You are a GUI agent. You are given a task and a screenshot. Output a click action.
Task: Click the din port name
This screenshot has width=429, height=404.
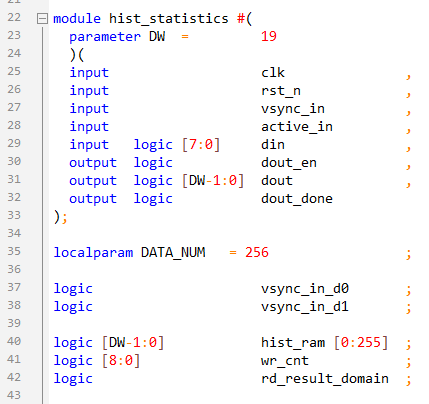pyautogui.click(x=273, y=145)
